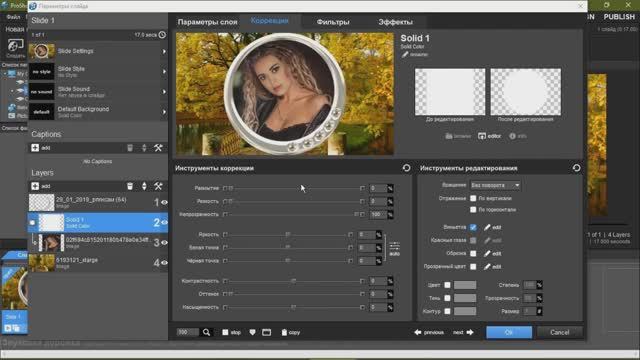Screen dimensions: 640x360
Task: Enable the crop (Обрезка) checkbox
Action: coord(473,253)
